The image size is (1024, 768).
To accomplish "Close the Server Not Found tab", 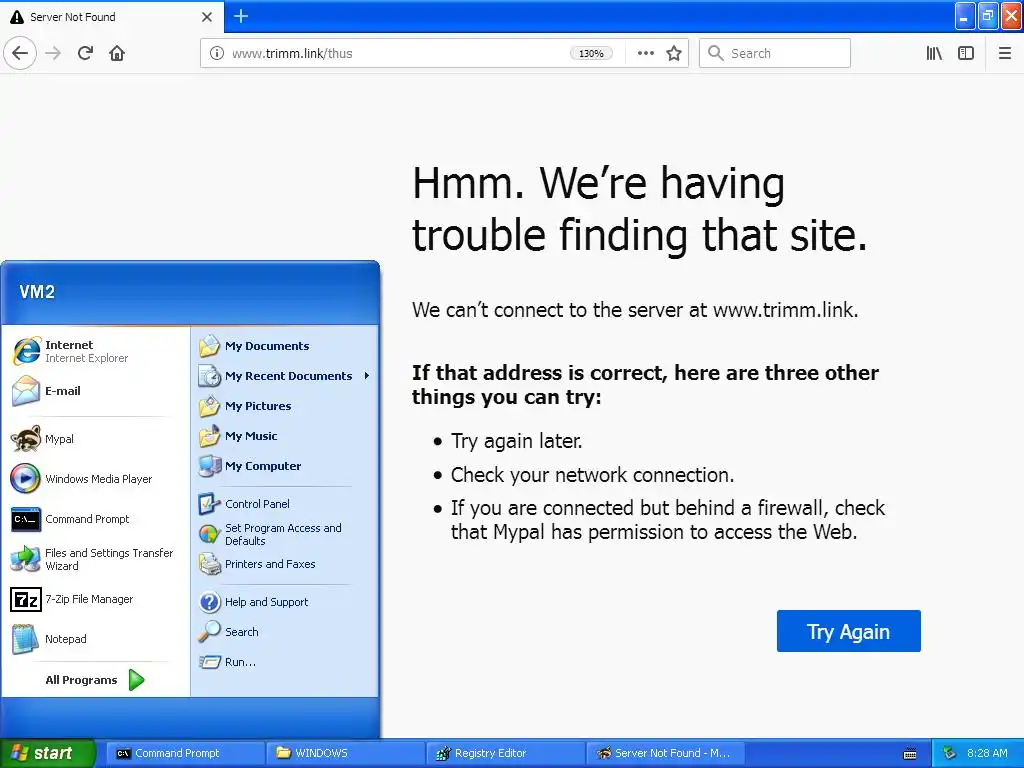I will pos(207,17).
